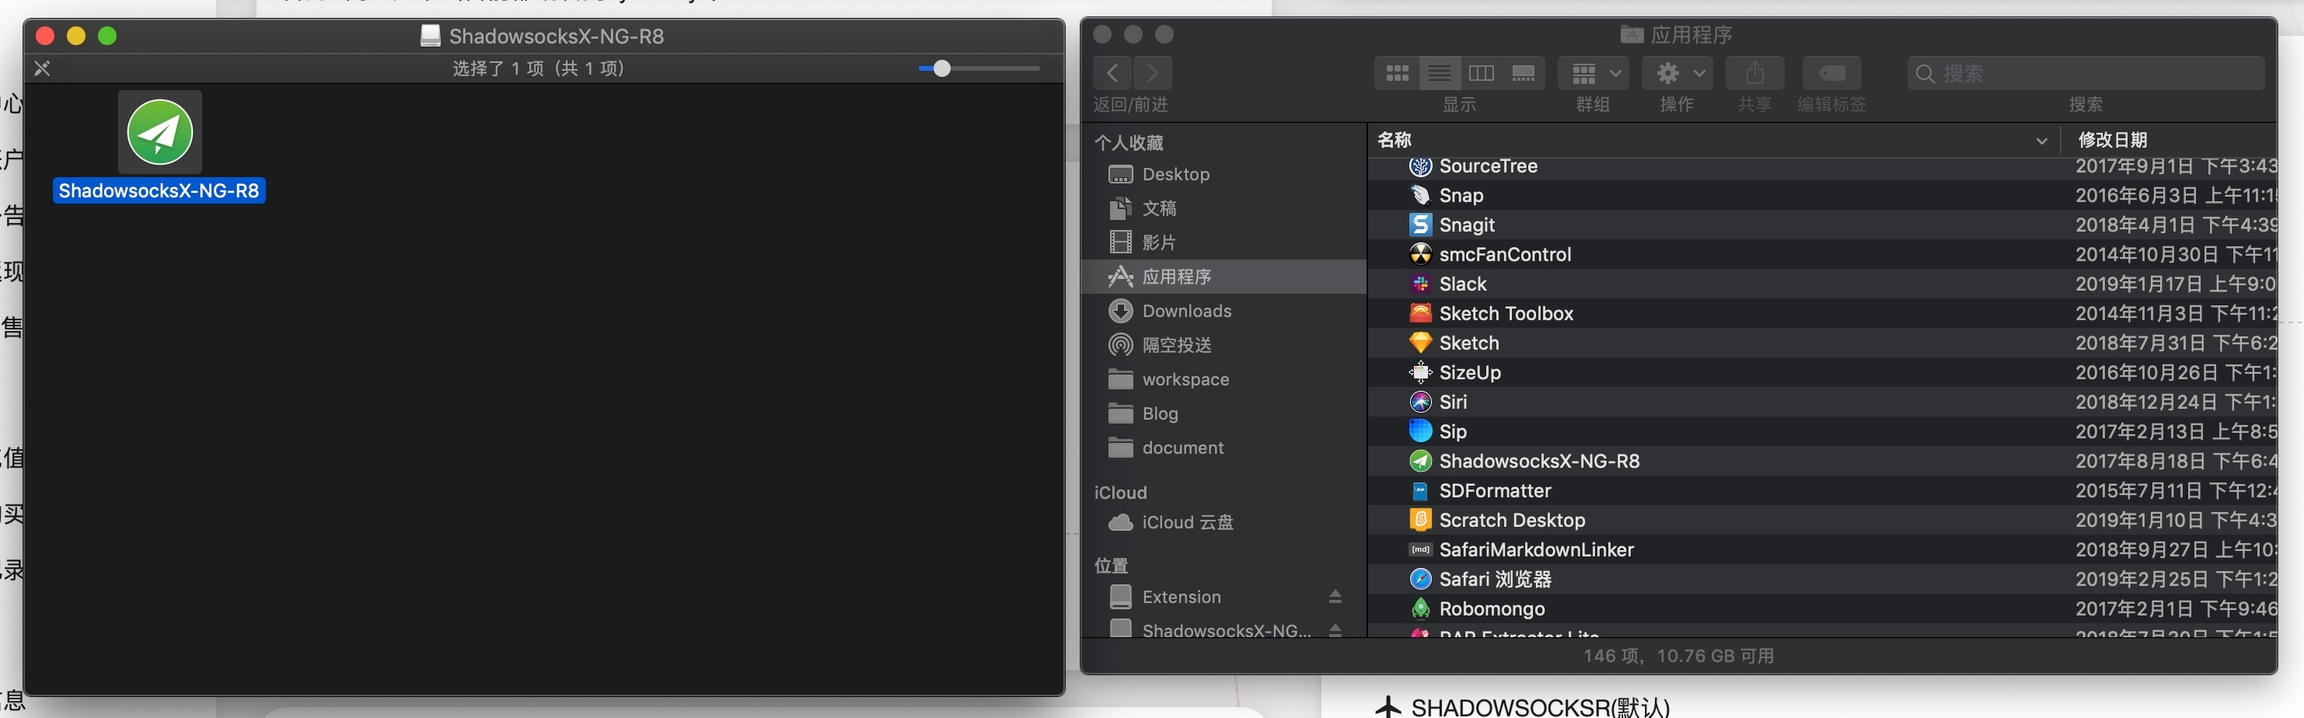Toggle sort order on name column header
The image size is (2304, 718).
pos(1710,140)
